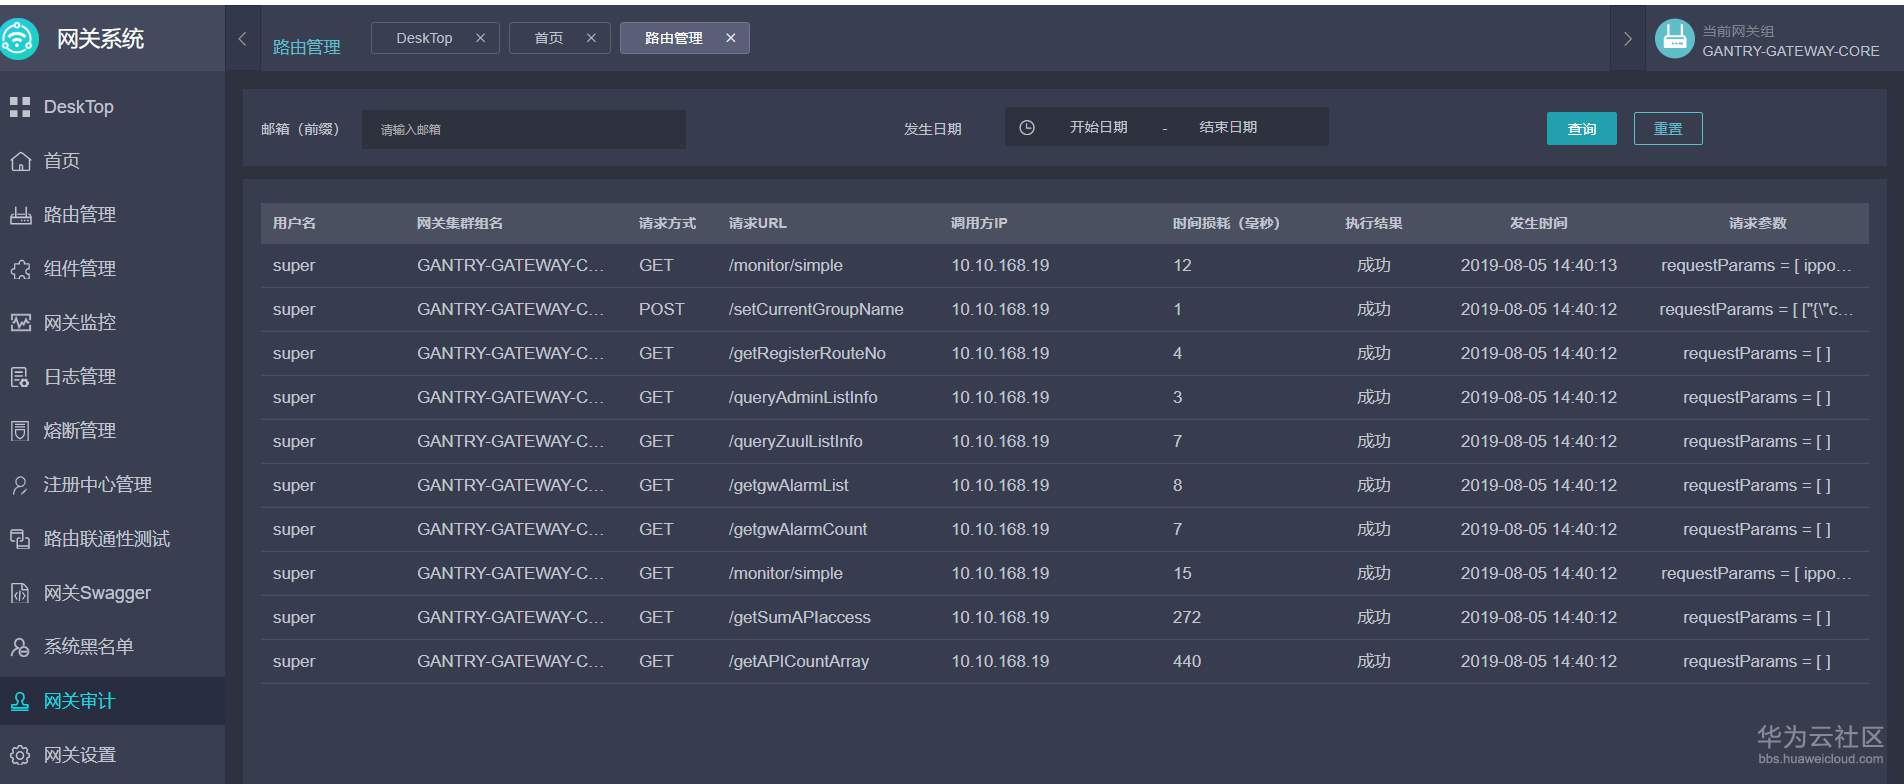The width and height of the screenshot is (1904, 784).
Task: Click the 组件管理 puzzle icon
Action: (x=20, y=269)
